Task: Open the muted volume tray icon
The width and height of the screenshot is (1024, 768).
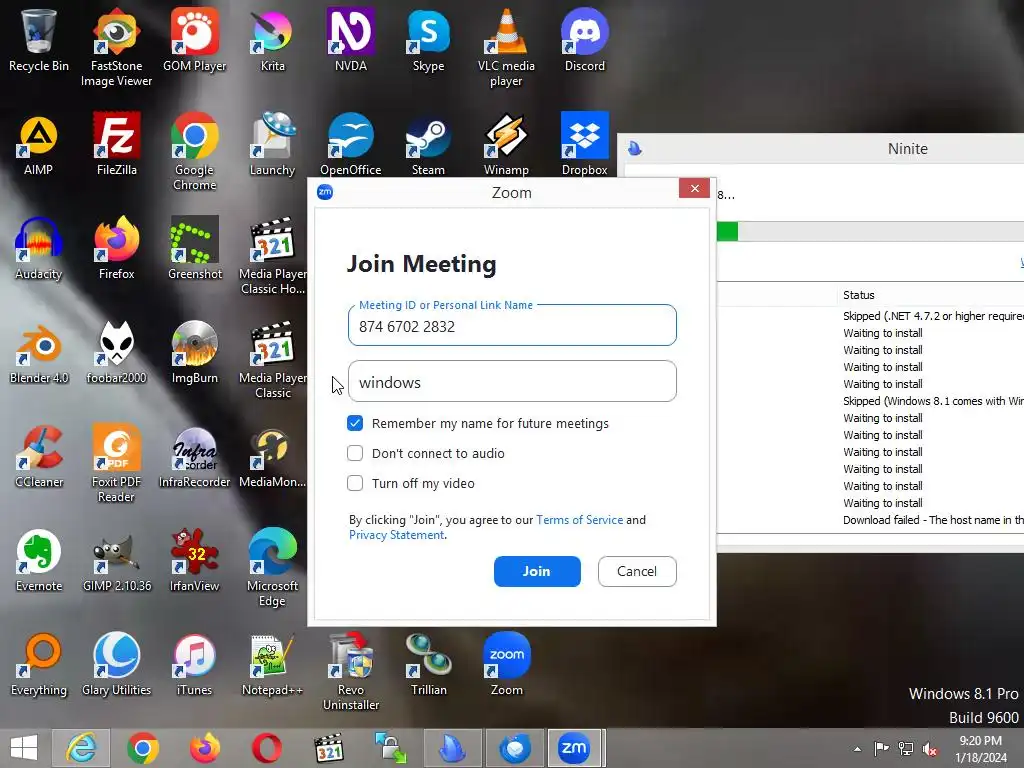Action: 930,749
